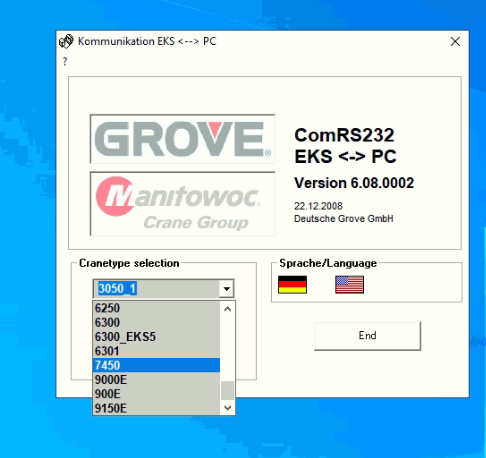The image size is (486, 458).
Task: Select 6250 from the crane list
Action: [156, 308]
